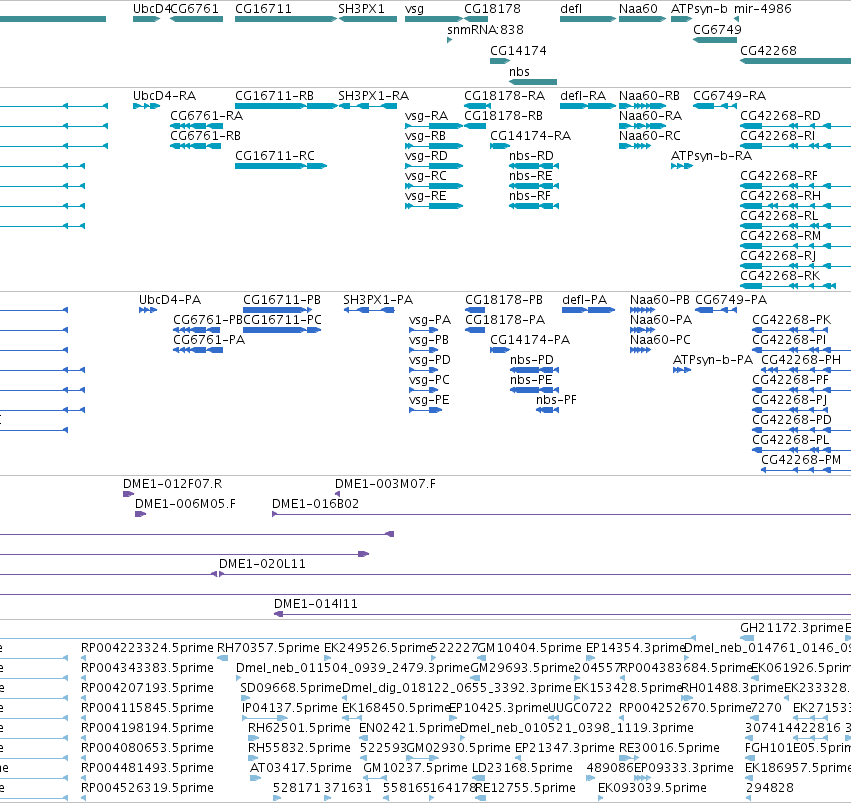Image resolution: width=851 pixels, height=803 pixels.
Task: Open the SH3PX1-PA protein label
Action: (x=378, y=300)
